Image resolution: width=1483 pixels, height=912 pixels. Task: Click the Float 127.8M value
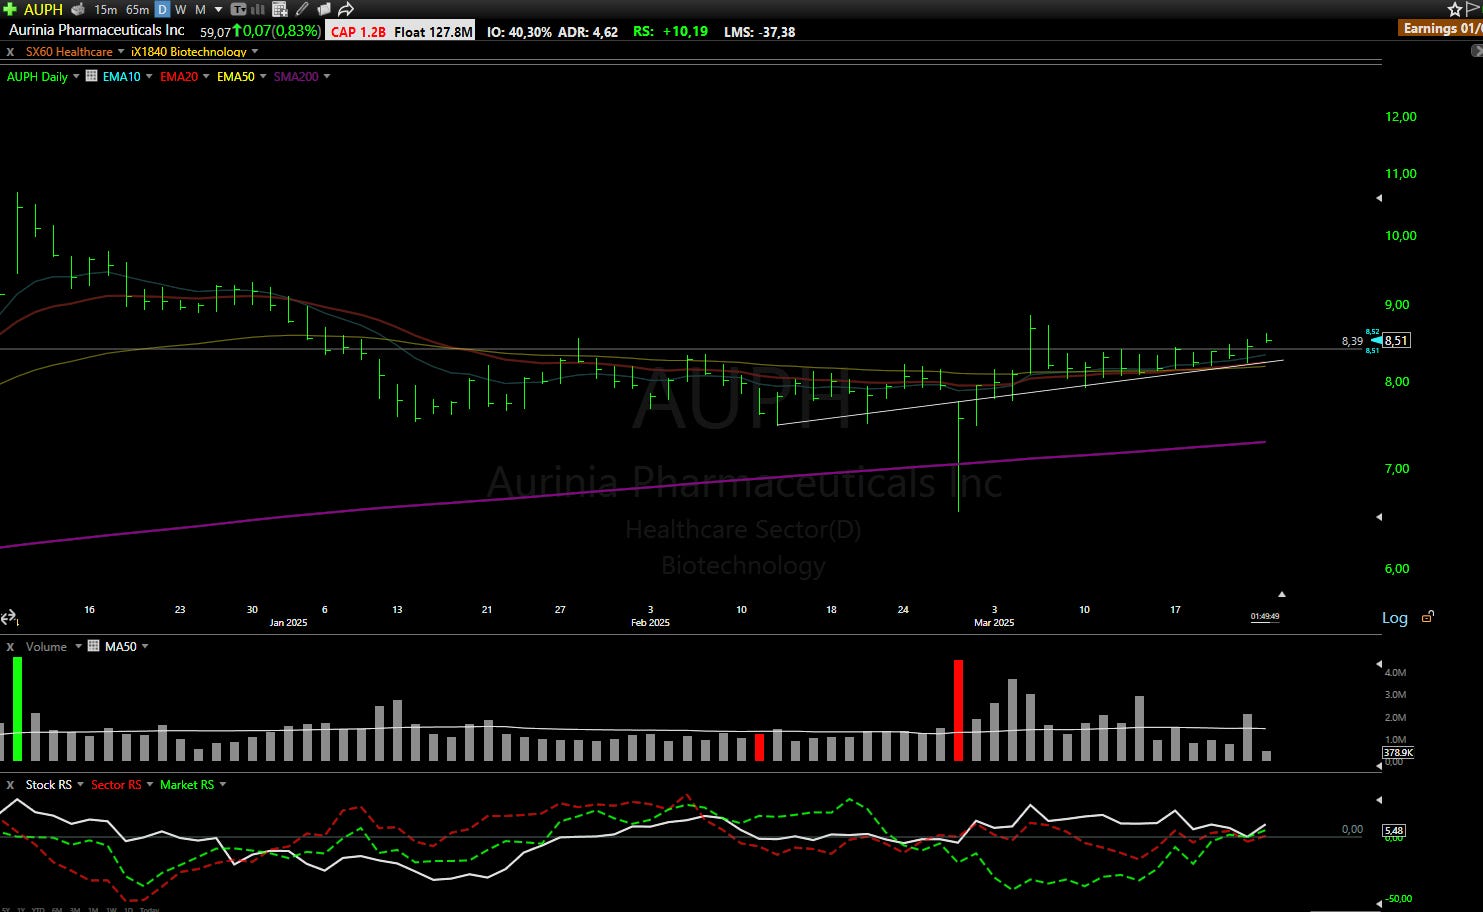tap(433, 31)
